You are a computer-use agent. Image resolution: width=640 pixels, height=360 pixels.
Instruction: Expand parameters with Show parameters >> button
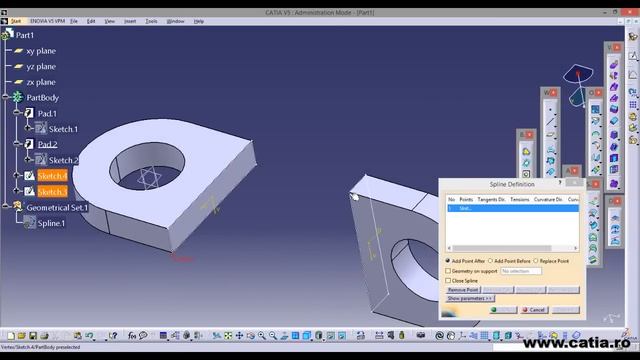(471, 298)
